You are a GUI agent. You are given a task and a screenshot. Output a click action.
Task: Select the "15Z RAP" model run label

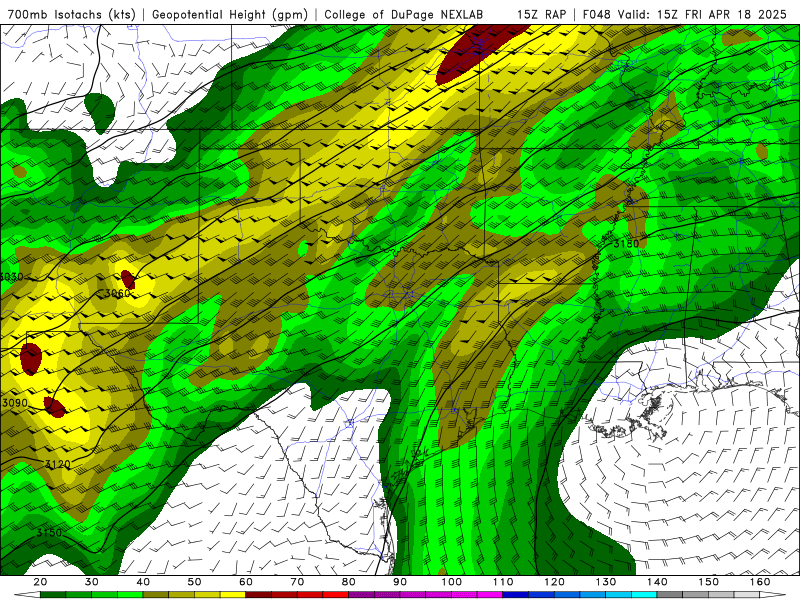(x=541, y=14)
